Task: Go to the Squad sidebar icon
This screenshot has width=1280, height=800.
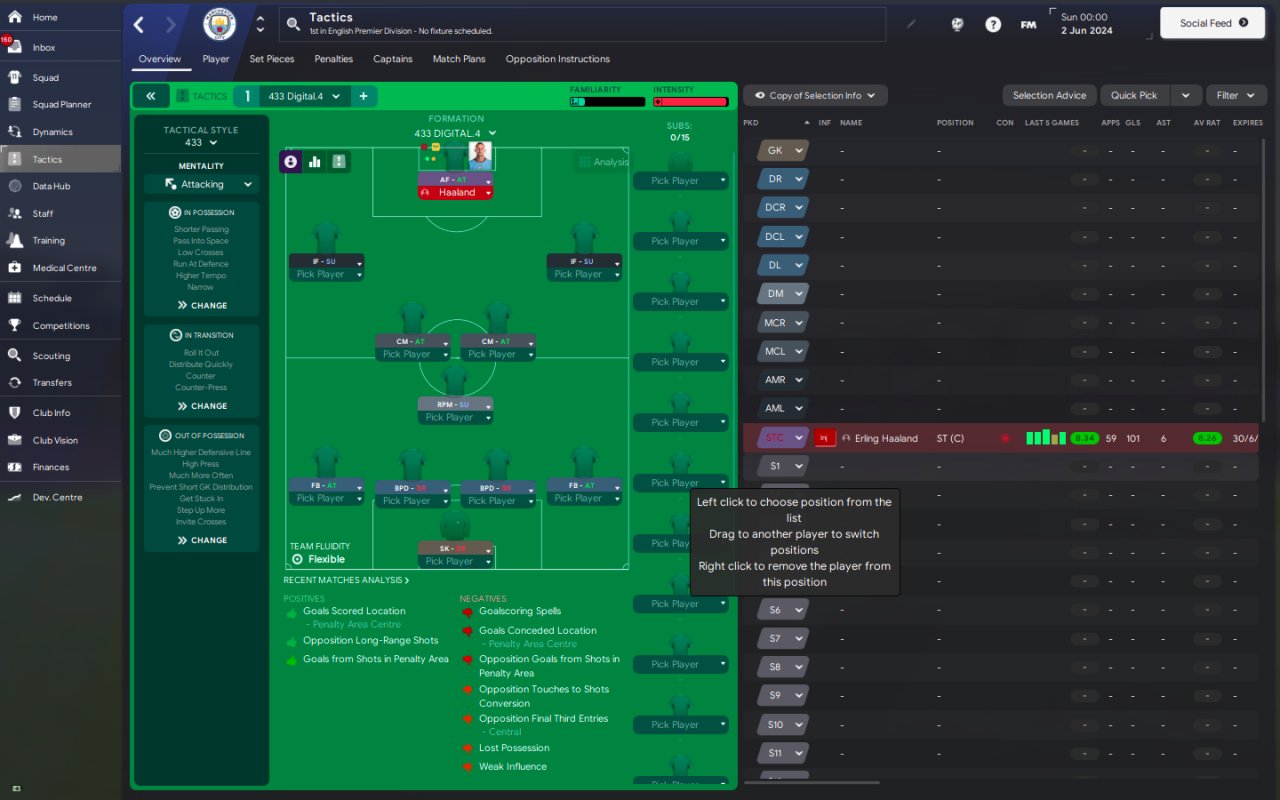Action: [15, 77]
